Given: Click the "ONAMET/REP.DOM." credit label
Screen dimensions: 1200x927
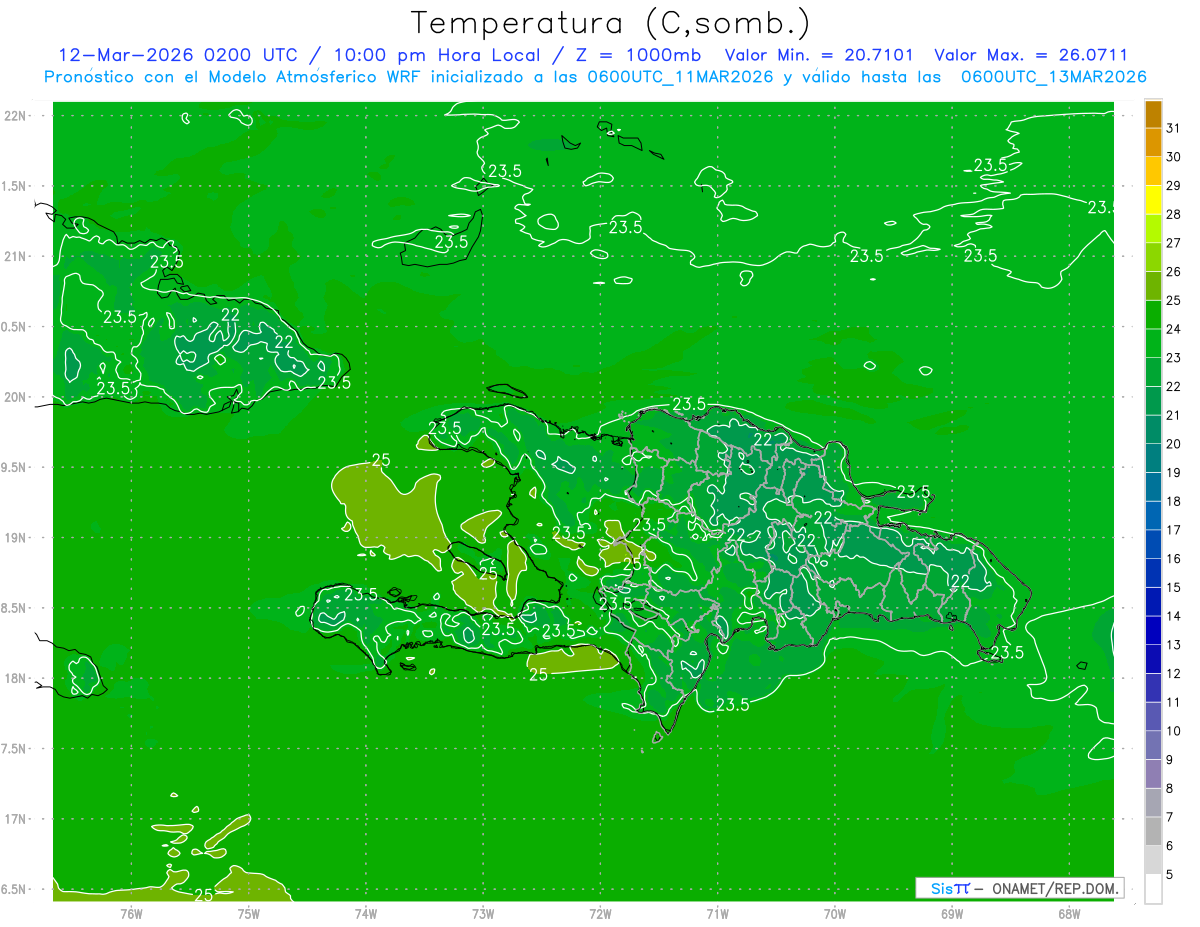Looking at the screenshot, I should point(1053,888).
